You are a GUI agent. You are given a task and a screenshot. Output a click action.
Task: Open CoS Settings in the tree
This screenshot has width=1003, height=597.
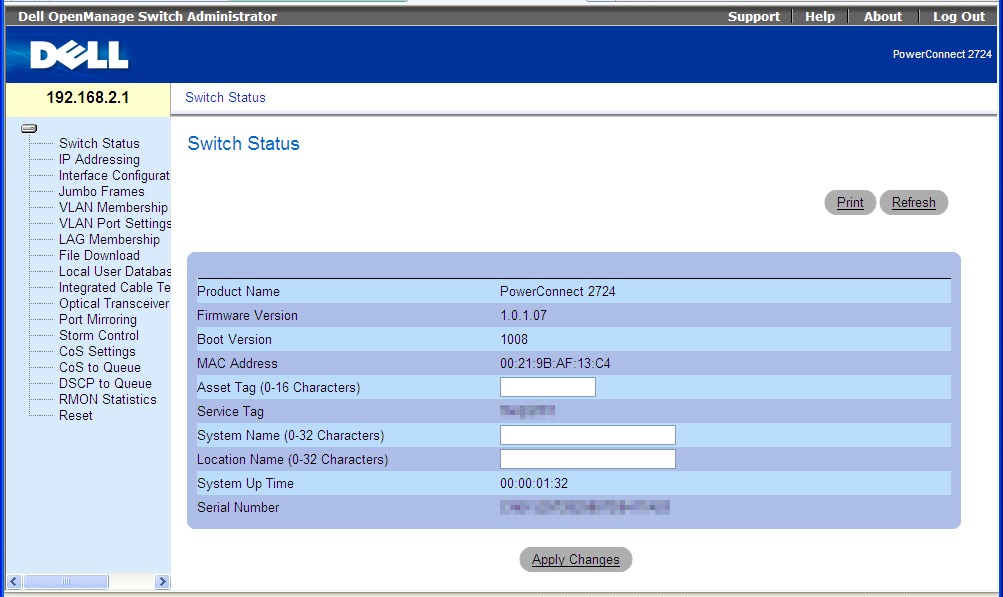click(97, 351)
